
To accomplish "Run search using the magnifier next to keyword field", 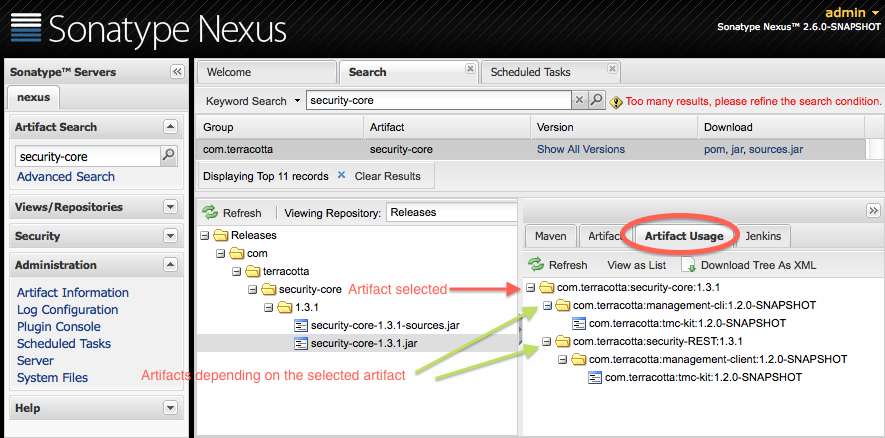I will coord(596,101).
